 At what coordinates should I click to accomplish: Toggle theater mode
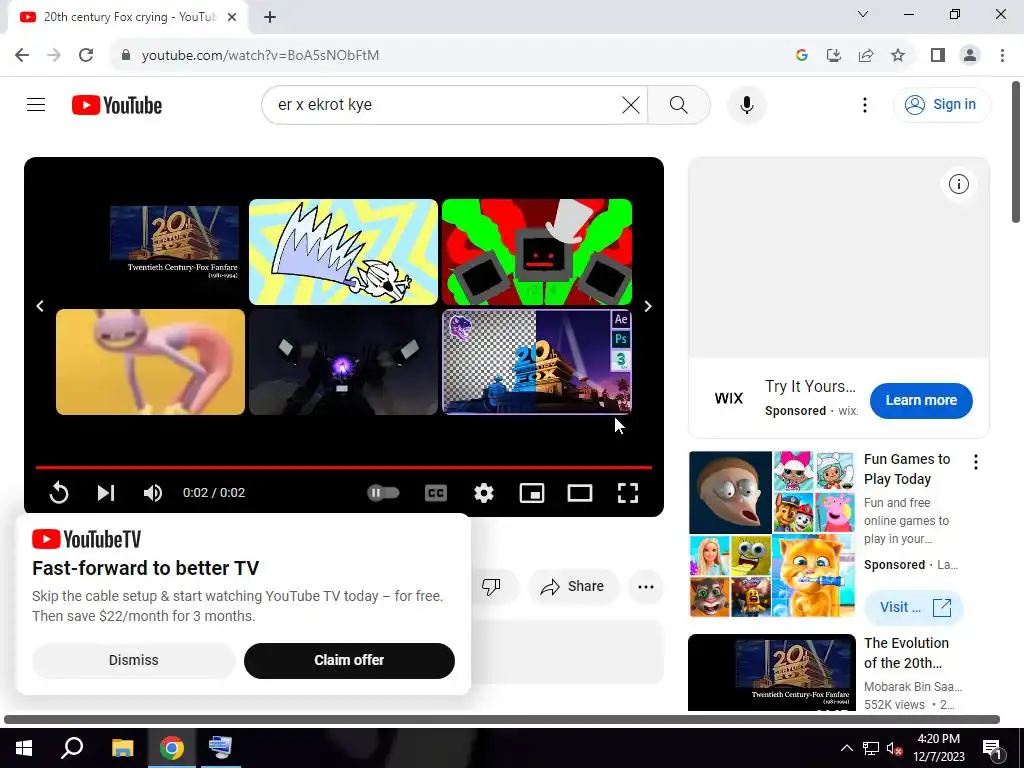[580, 492]
